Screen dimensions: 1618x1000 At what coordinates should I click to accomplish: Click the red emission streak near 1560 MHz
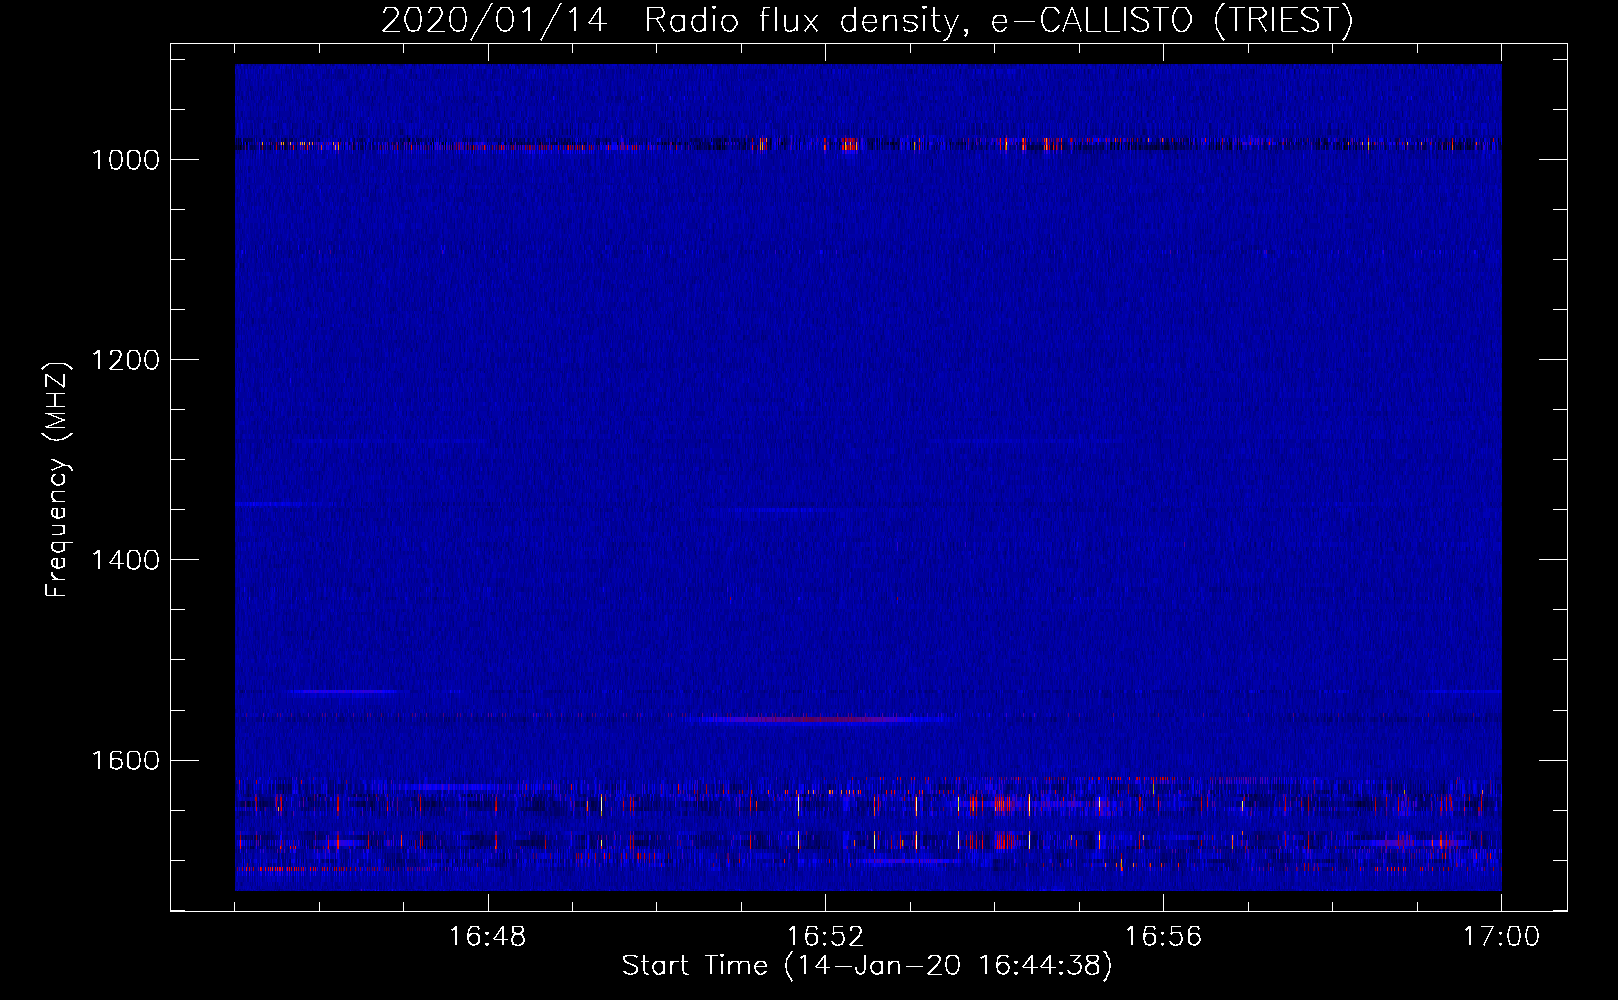[815, 719]
